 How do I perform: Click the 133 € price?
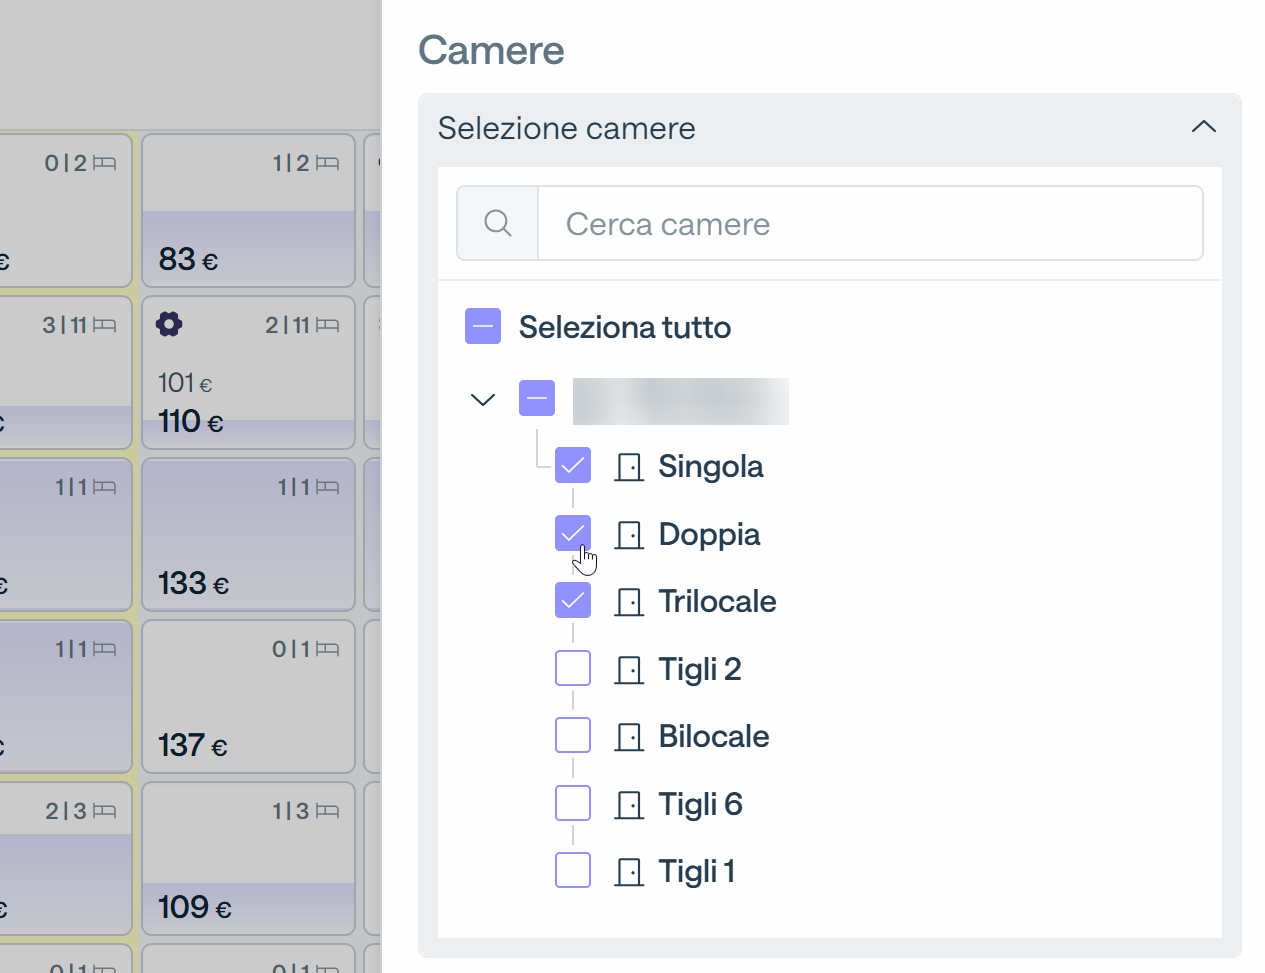[194, 584]
